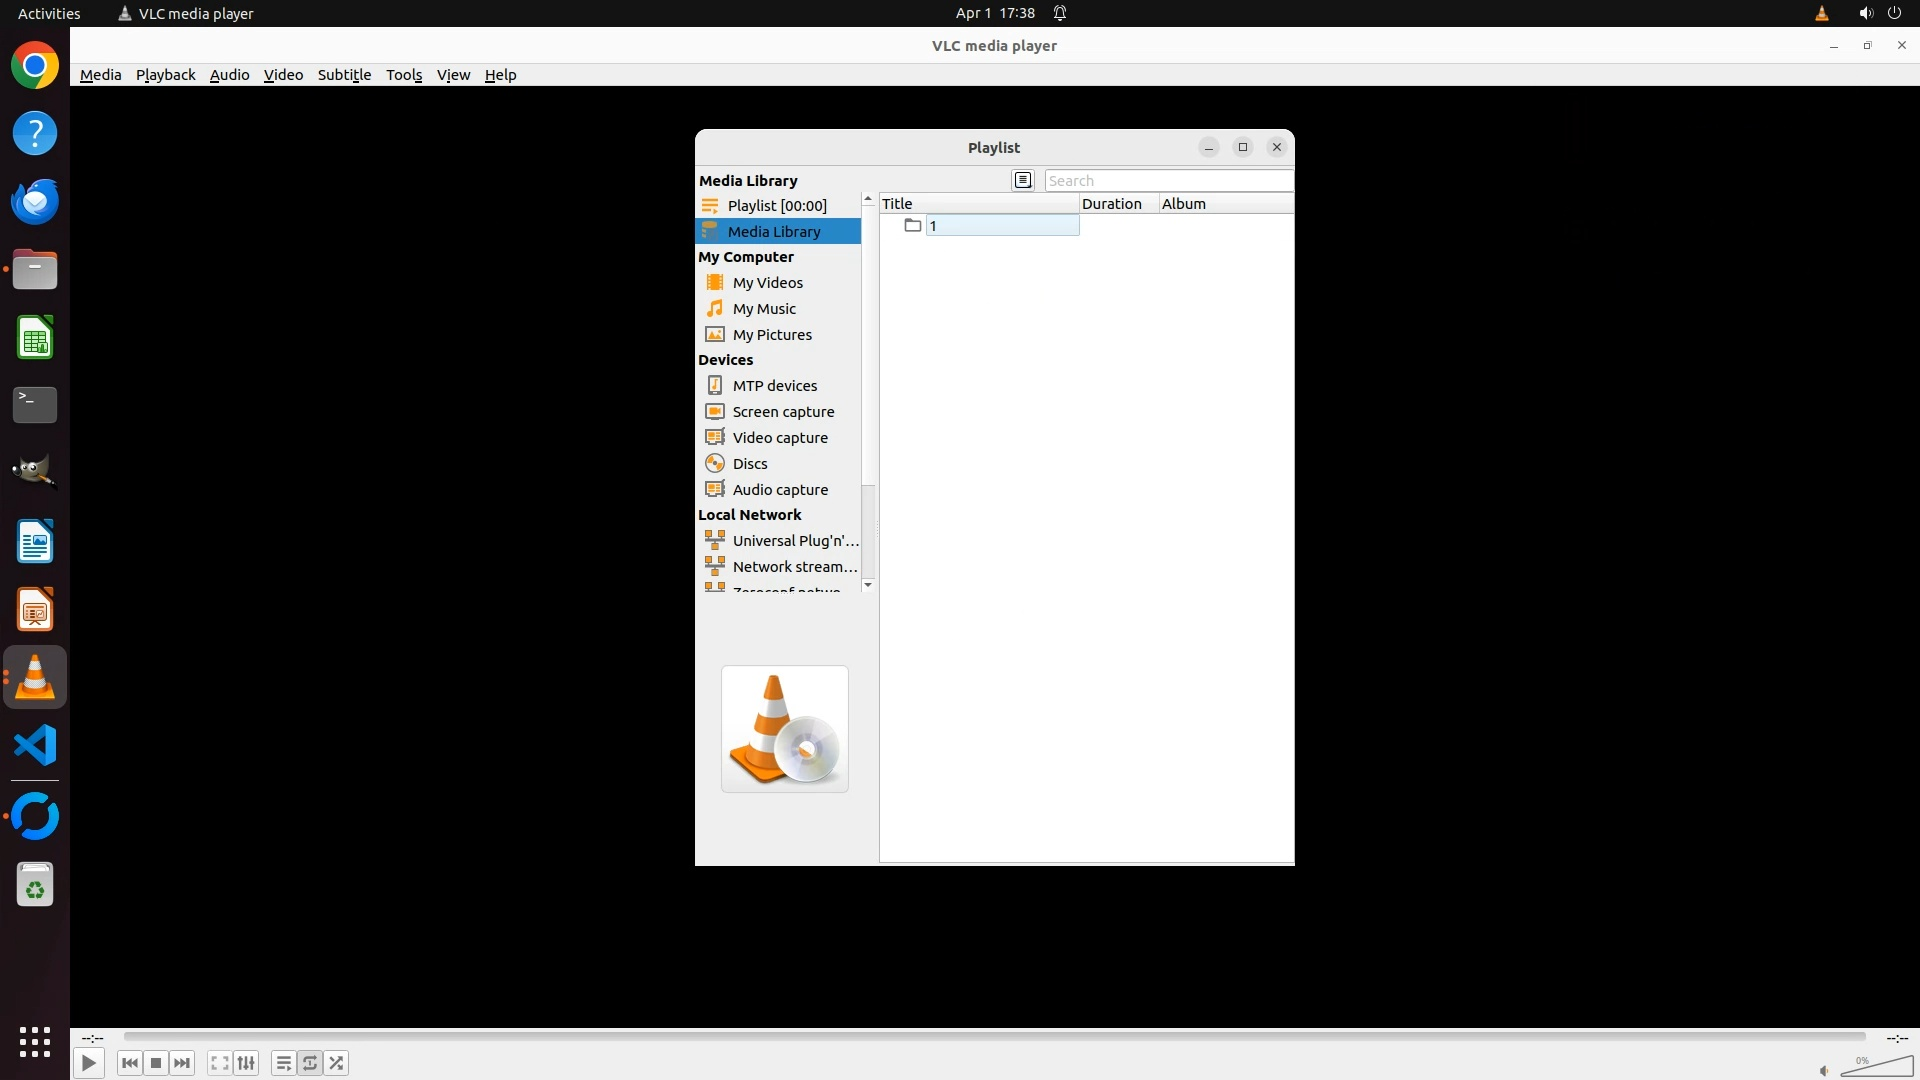Go to previous media track
The height and width of the screenshot is (1080, 1920).
coord(130,1063)
